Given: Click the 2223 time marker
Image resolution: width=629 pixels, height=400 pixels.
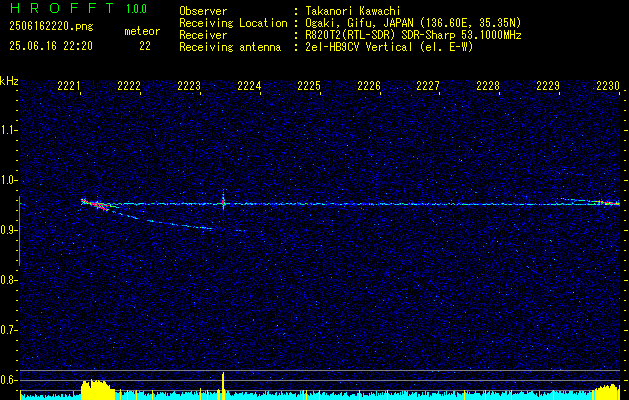Looking at the screenshot, I should (x=189, y=86).
